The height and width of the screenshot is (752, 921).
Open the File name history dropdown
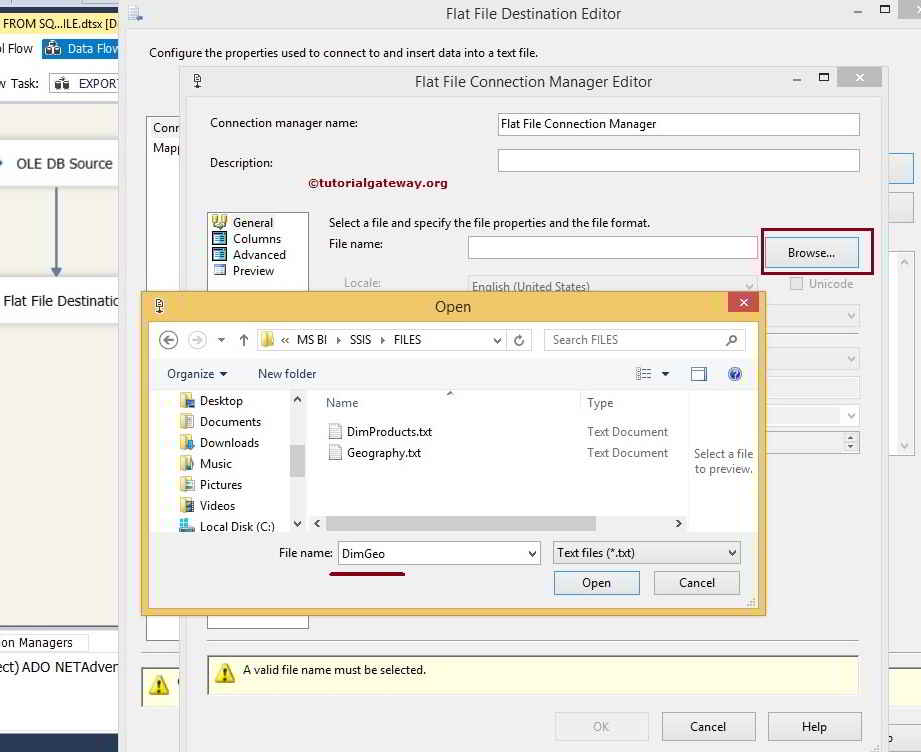(x=532, y=553)
